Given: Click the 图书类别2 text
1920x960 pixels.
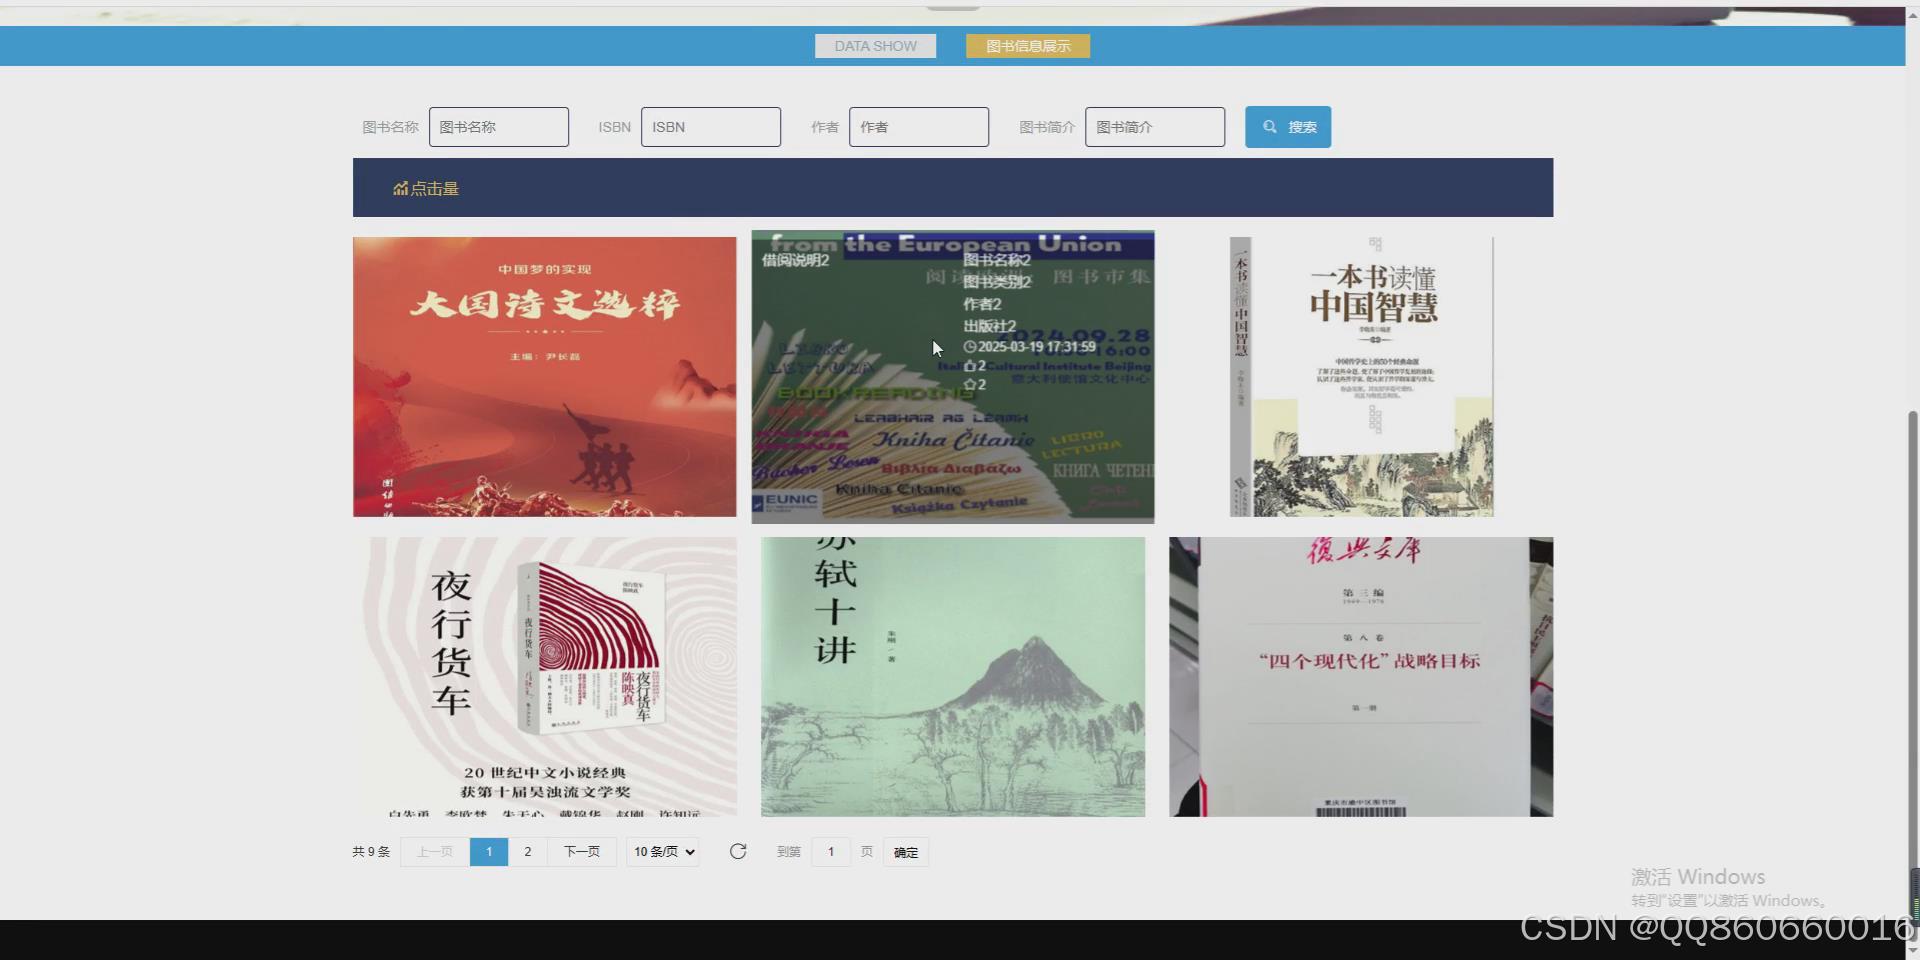Looking at the screenshot, I should [997, 282].
